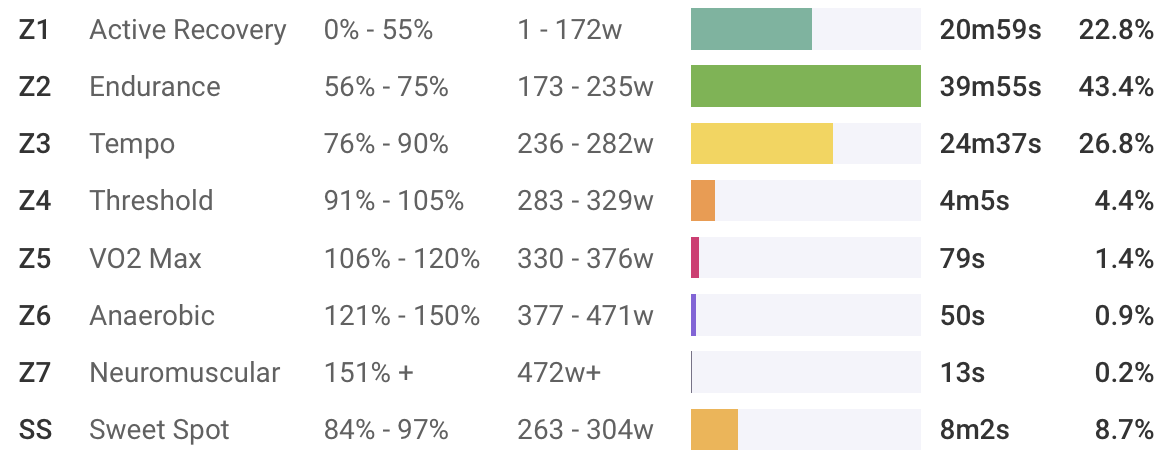The width and height of the screenshot is (1170, 458).
Task: Click the 121% - 150% Anaerobic range
Action: point(402,316)
